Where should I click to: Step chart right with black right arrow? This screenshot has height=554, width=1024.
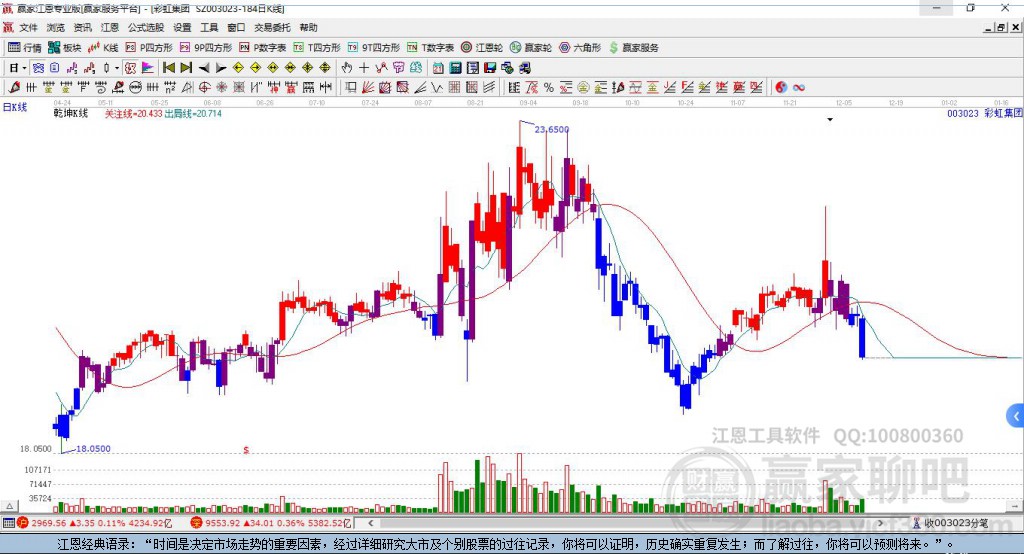[x=221, y=67]
